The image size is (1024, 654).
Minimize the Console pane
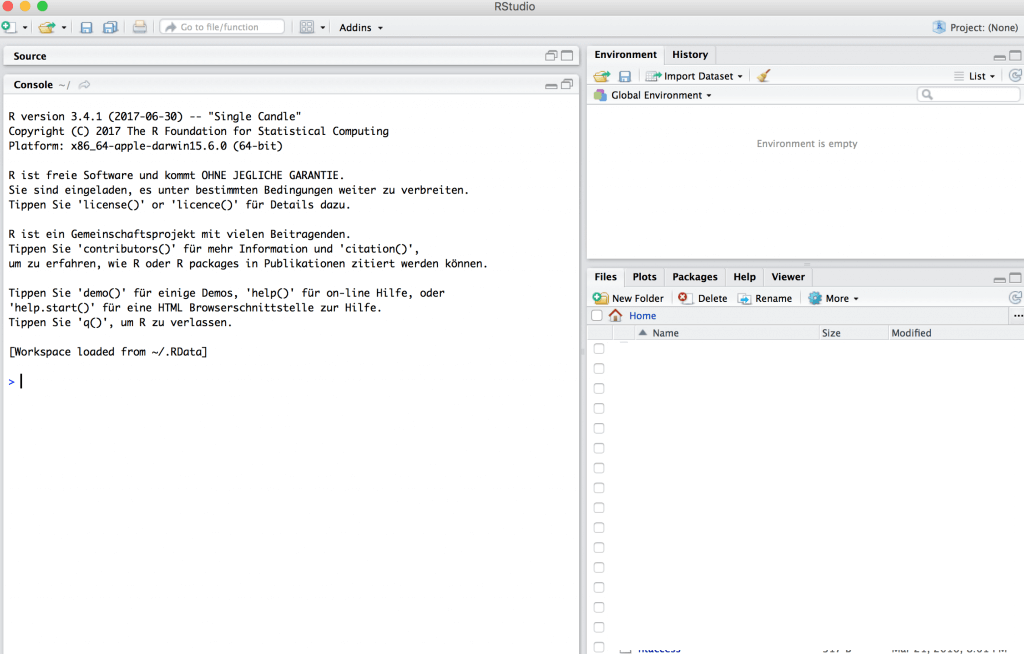tap(551, 85)
